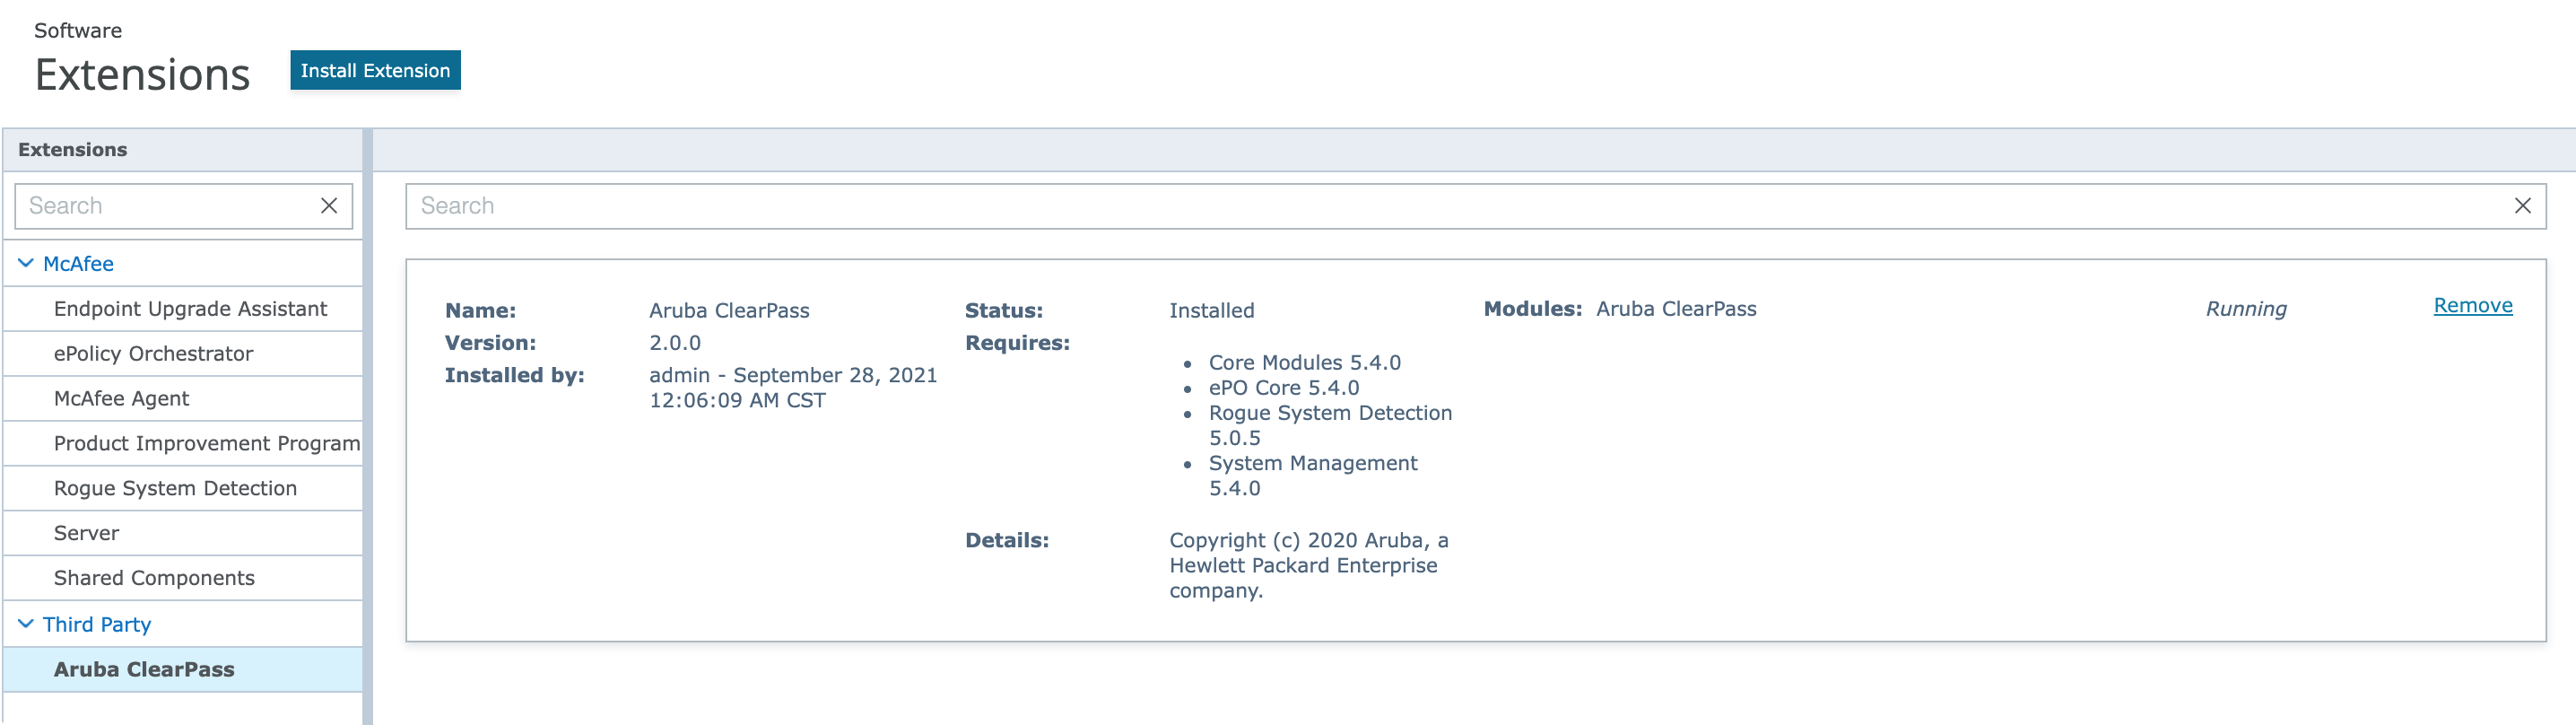Viewport: 2576px width, 725px height.
Task: Select the Server extension entry
Action: coord(183,533)
